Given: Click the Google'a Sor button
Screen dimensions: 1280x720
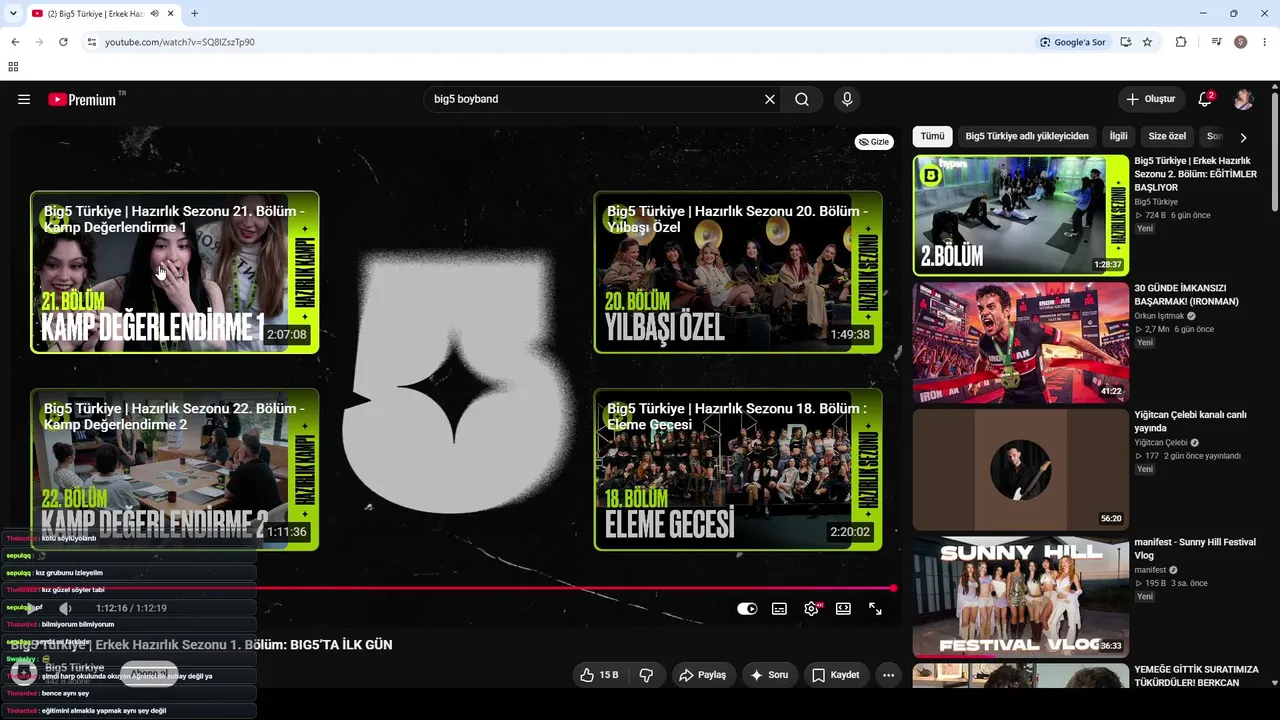Looking at the screenshot, I should 1073,42.
